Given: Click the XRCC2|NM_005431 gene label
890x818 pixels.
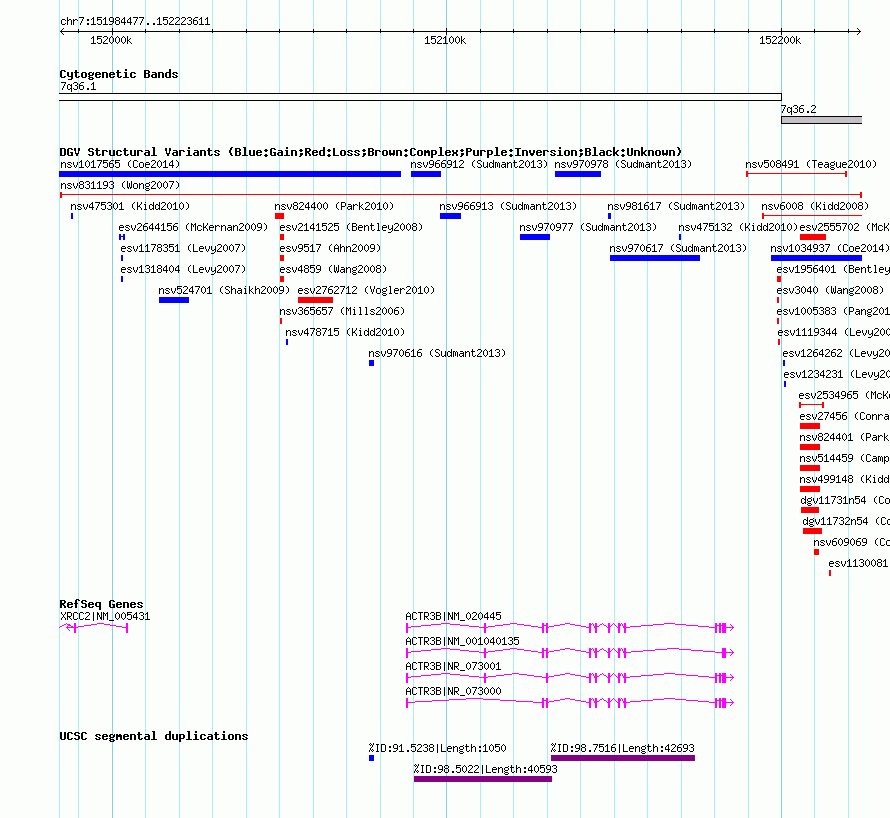Looking at the screenshot, I should [105, 616].
